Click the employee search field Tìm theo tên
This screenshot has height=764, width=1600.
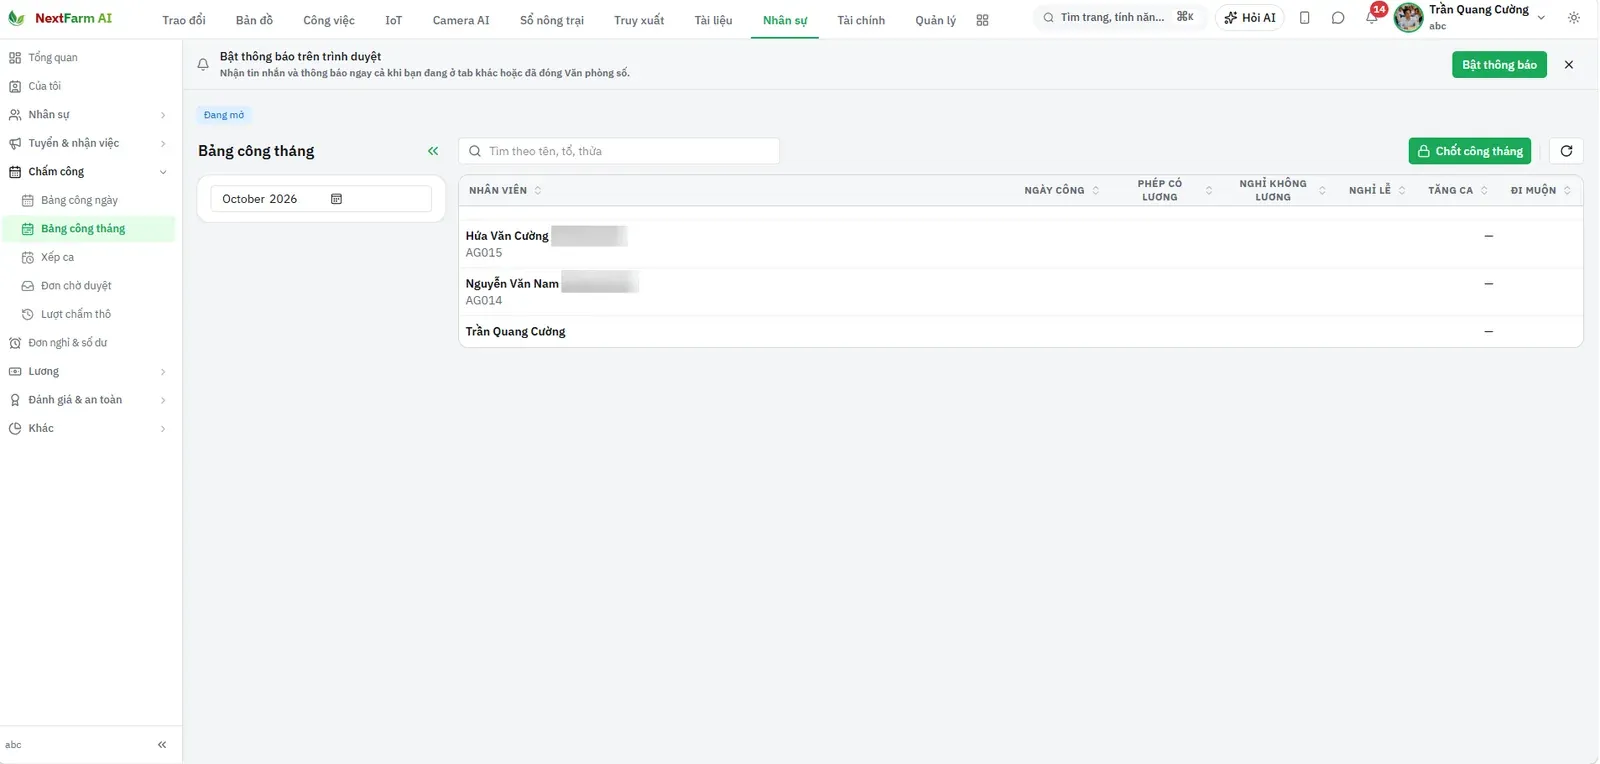[x=619, y=151]
